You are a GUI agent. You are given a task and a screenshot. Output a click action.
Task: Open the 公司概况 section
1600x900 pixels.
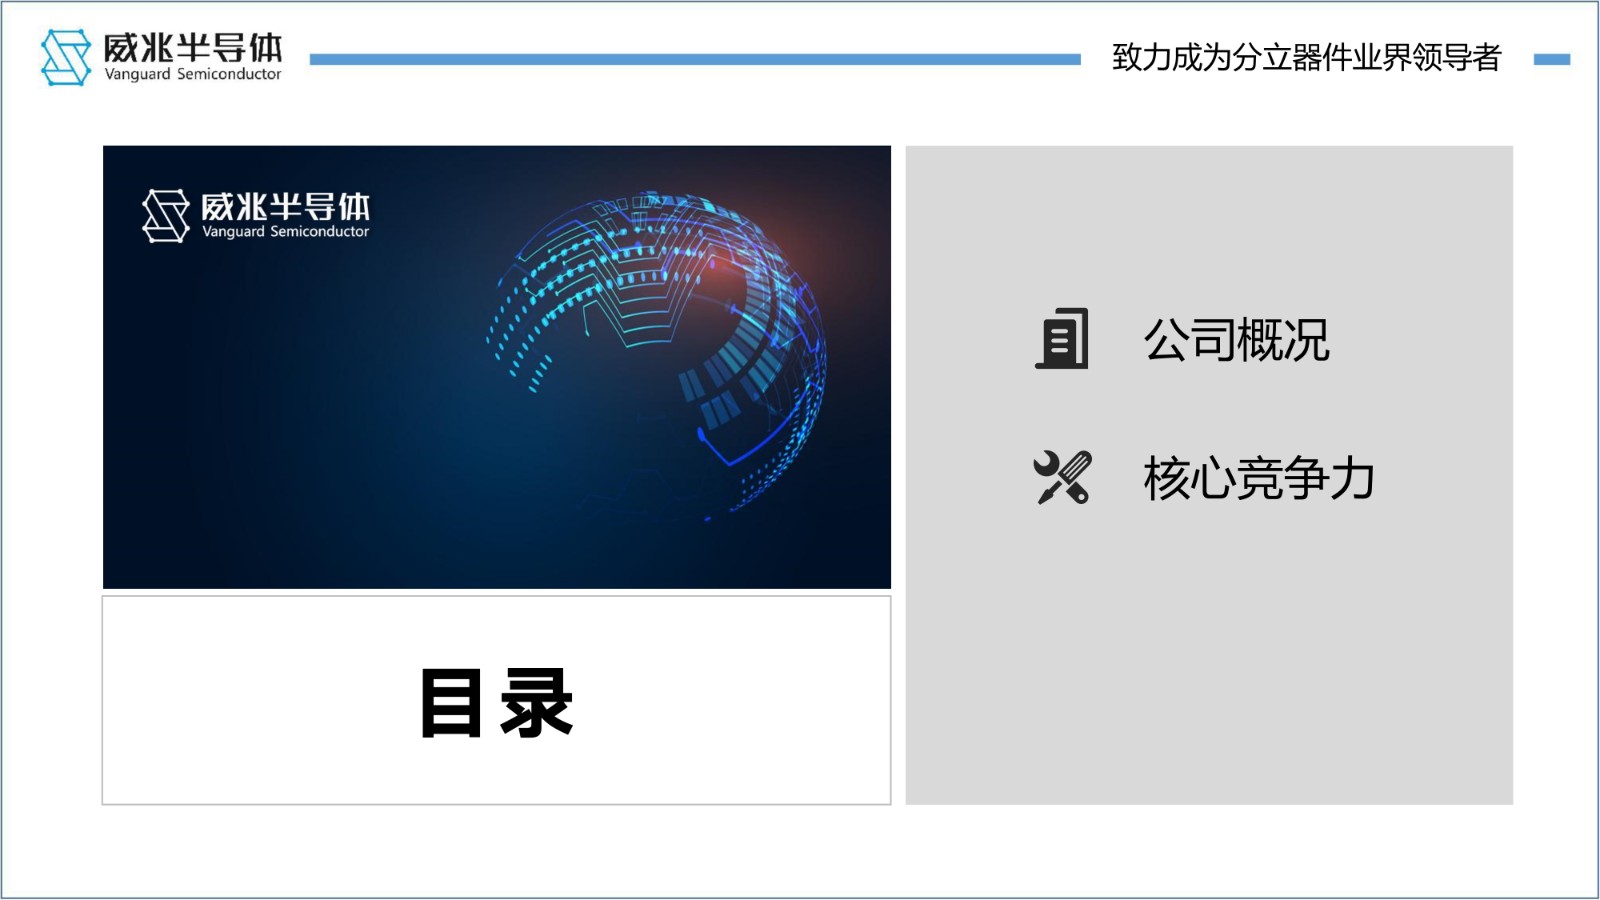[x=1236, y=340]
